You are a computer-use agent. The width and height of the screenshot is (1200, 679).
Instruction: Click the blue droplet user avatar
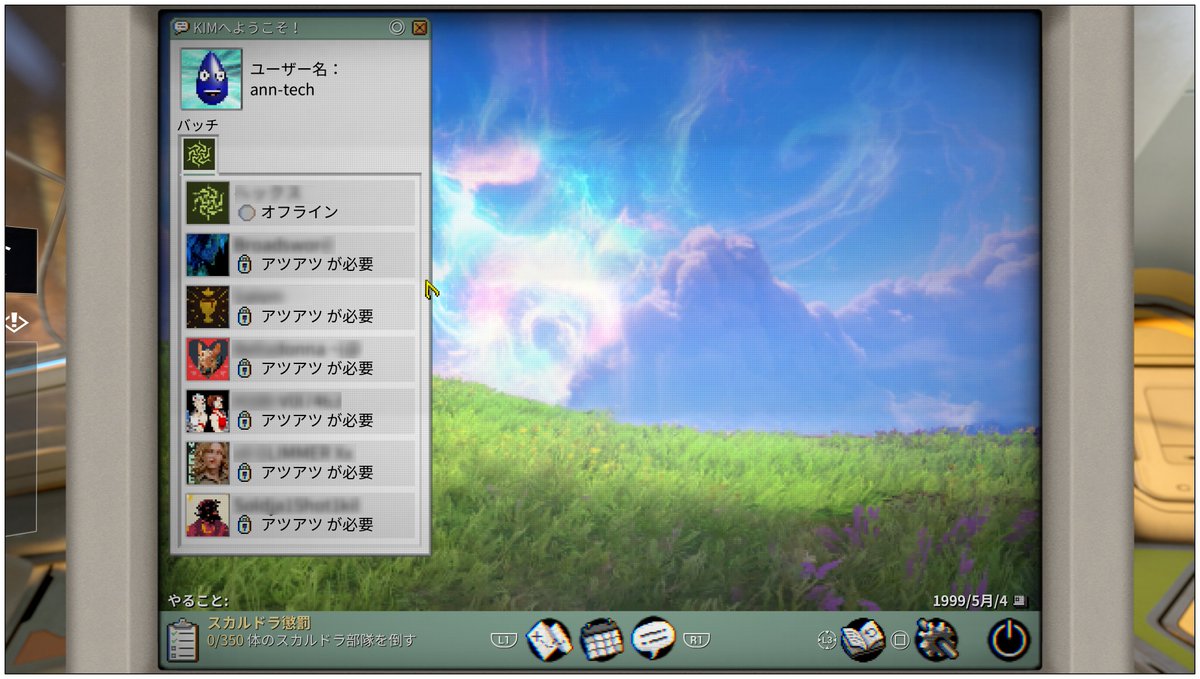pyautogui.click(x=211, y=78)
